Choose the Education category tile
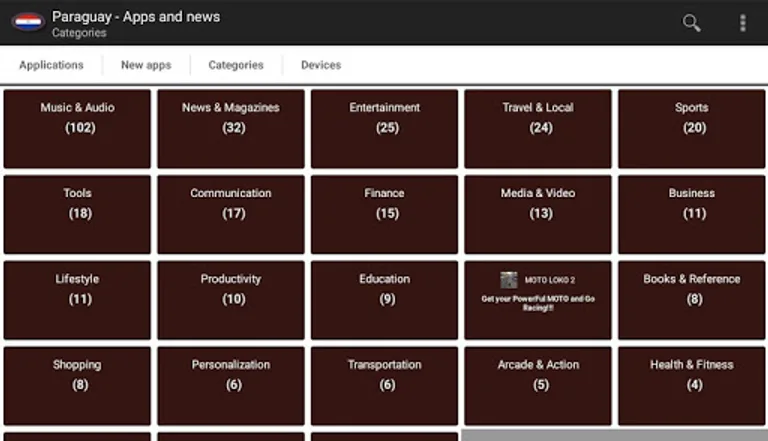Screen dimensions: 768x441 (384, 300)
